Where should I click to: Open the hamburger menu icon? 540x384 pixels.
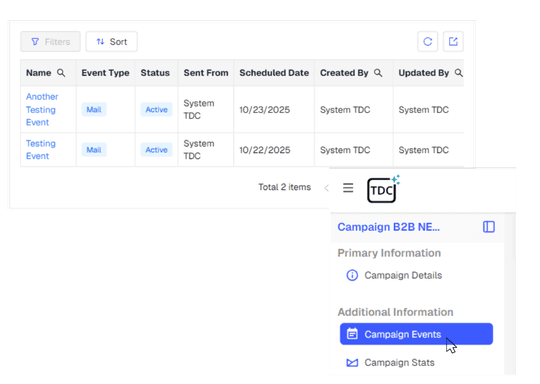348,188
